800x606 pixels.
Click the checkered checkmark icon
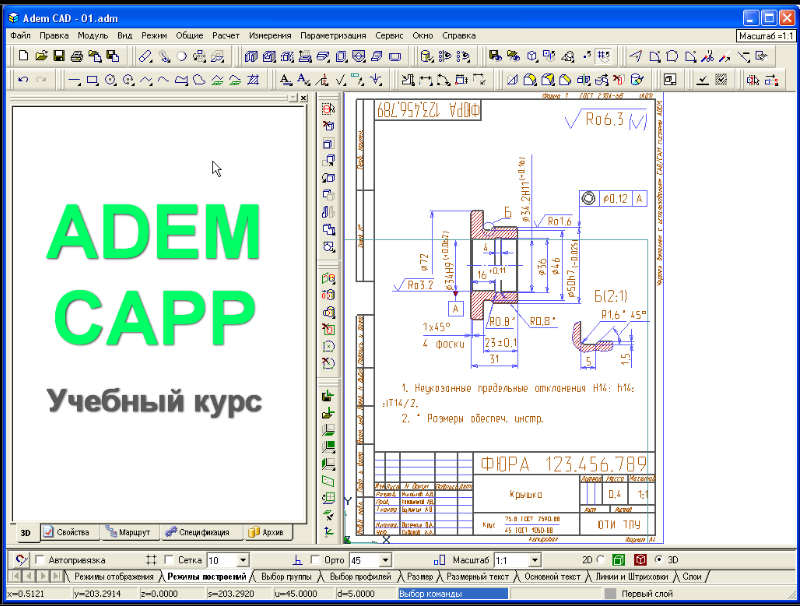[x=721, y=80]
